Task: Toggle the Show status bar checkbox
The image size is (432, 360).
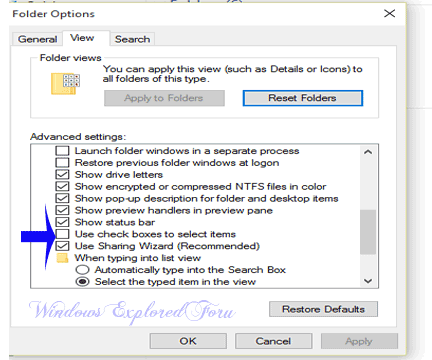Action: (x=62, y=222)
